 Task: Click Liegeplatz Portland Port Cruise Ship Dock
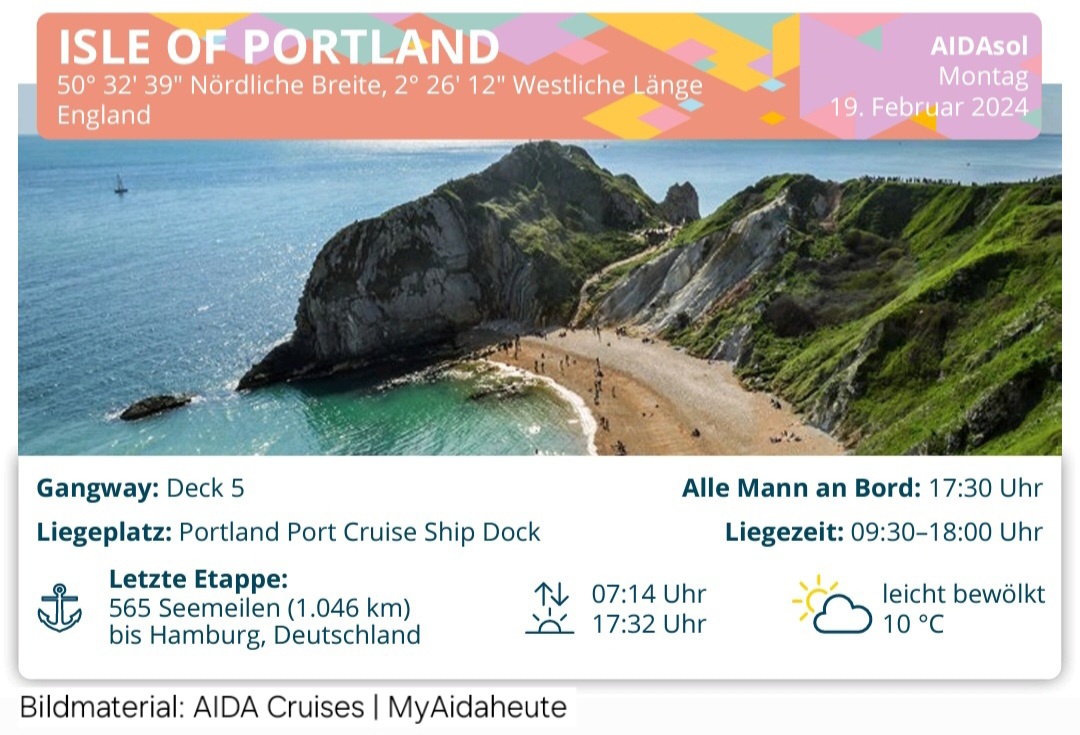coord(289,532)
